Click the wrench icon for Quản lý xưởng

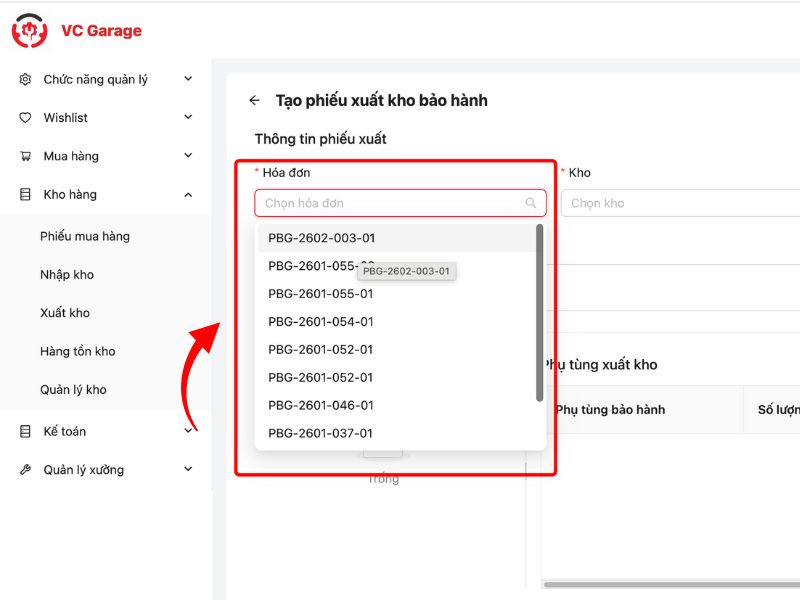(25, 470)
